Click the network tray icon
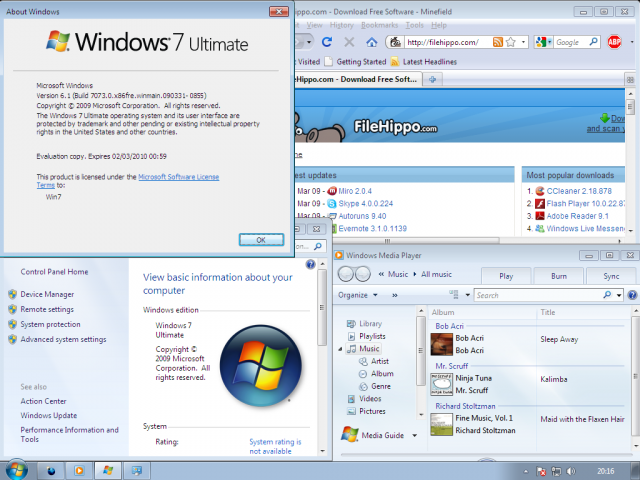This screenshot has height=480, width=640. point(556,471)
